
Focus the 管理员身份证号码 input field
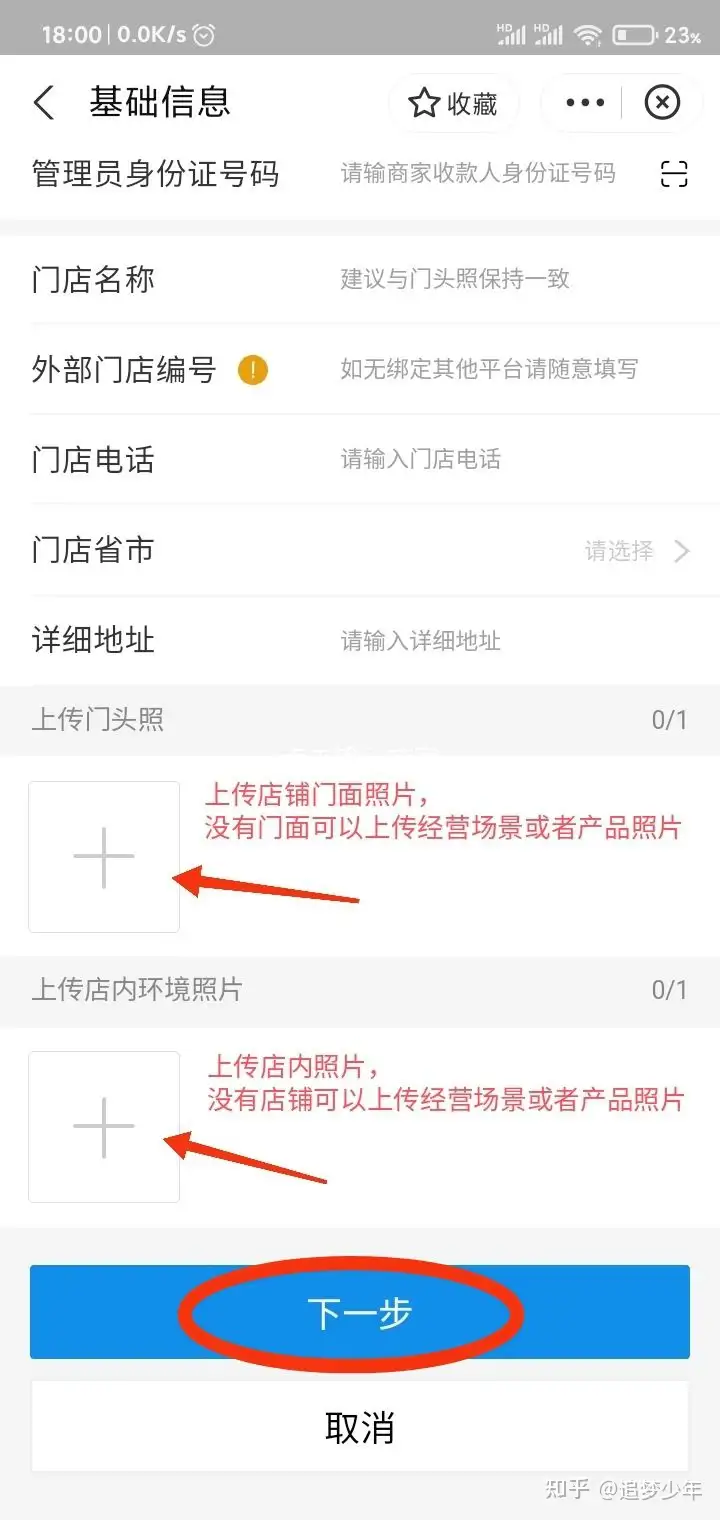click(478, 174)
